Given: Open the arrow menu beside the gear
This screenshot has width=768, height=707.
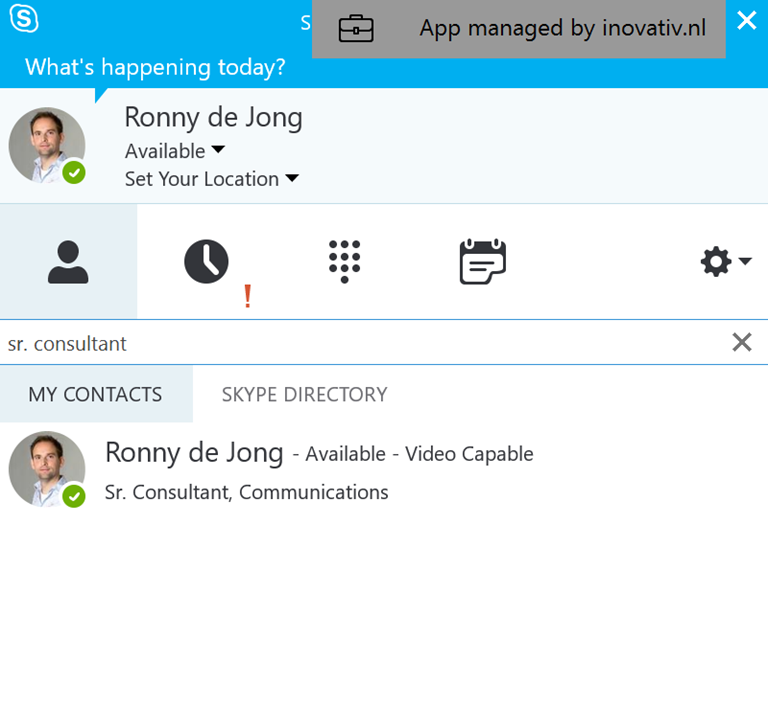Looking at the screenshot, I should (x=745, y=262).
